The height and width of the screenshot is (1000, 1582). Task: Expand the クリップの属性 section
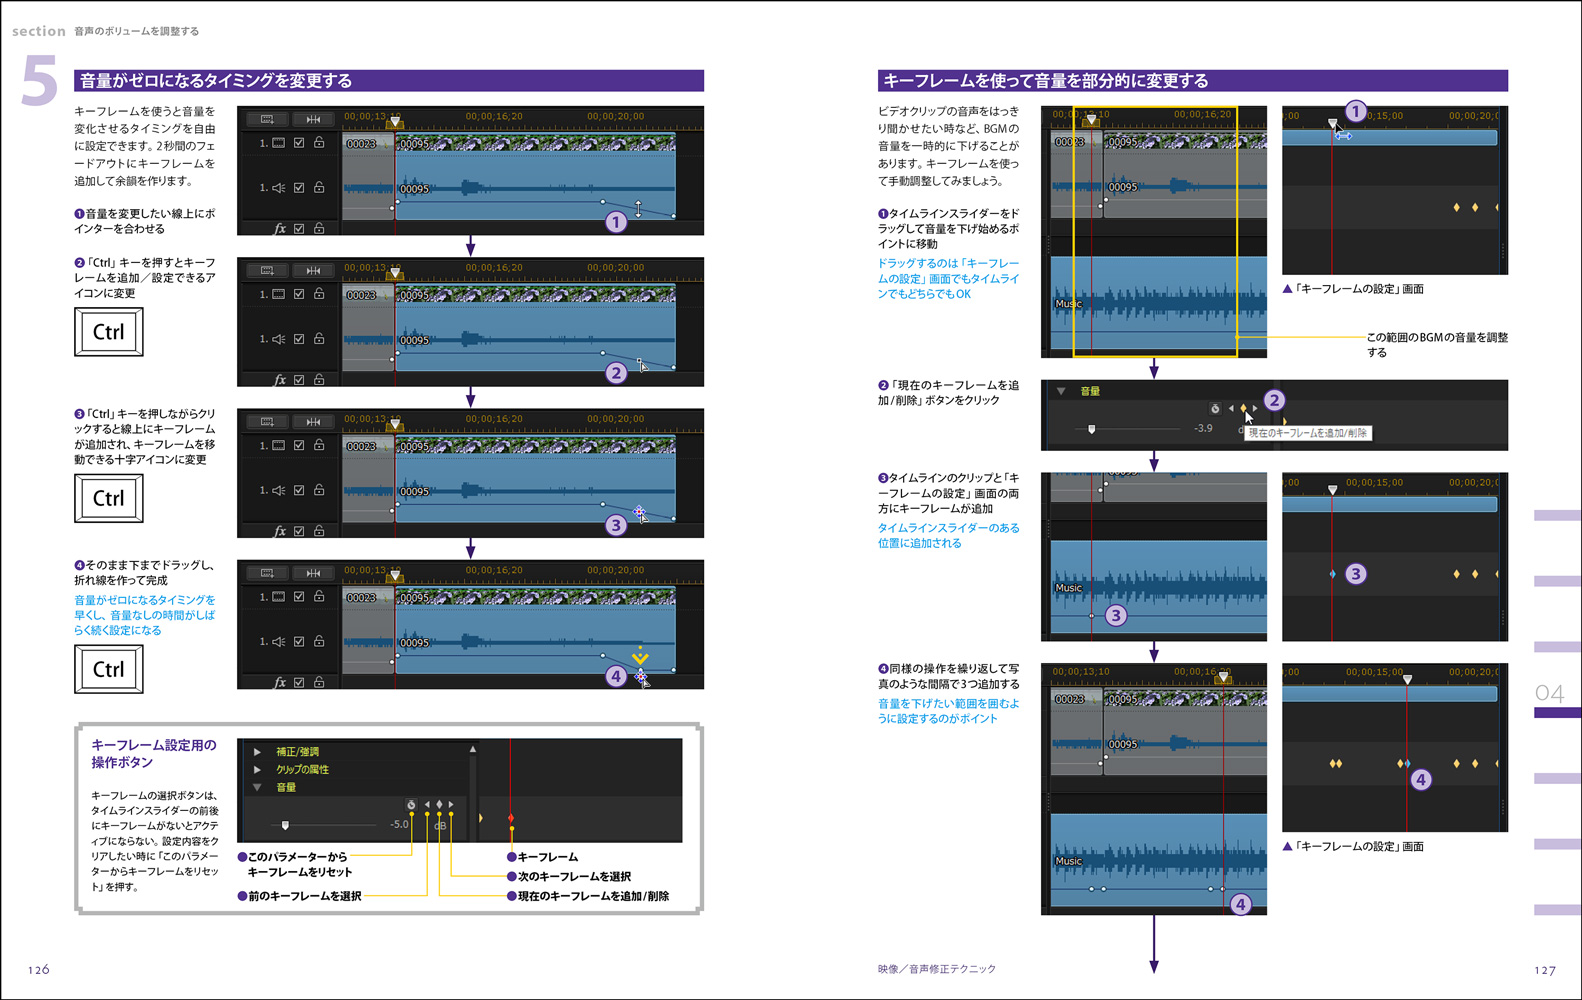point(257,769)
